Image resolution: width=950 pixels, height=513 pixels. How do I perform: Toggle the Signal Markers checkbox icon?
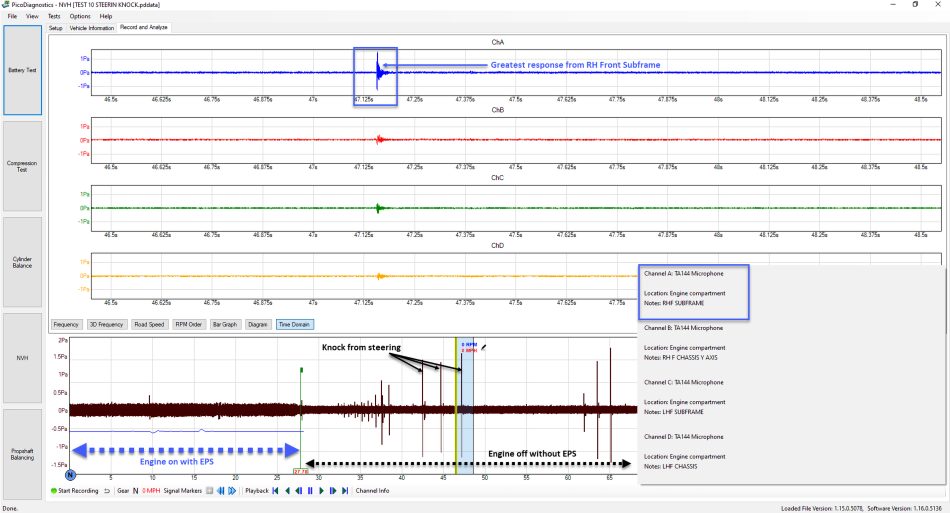210,491
